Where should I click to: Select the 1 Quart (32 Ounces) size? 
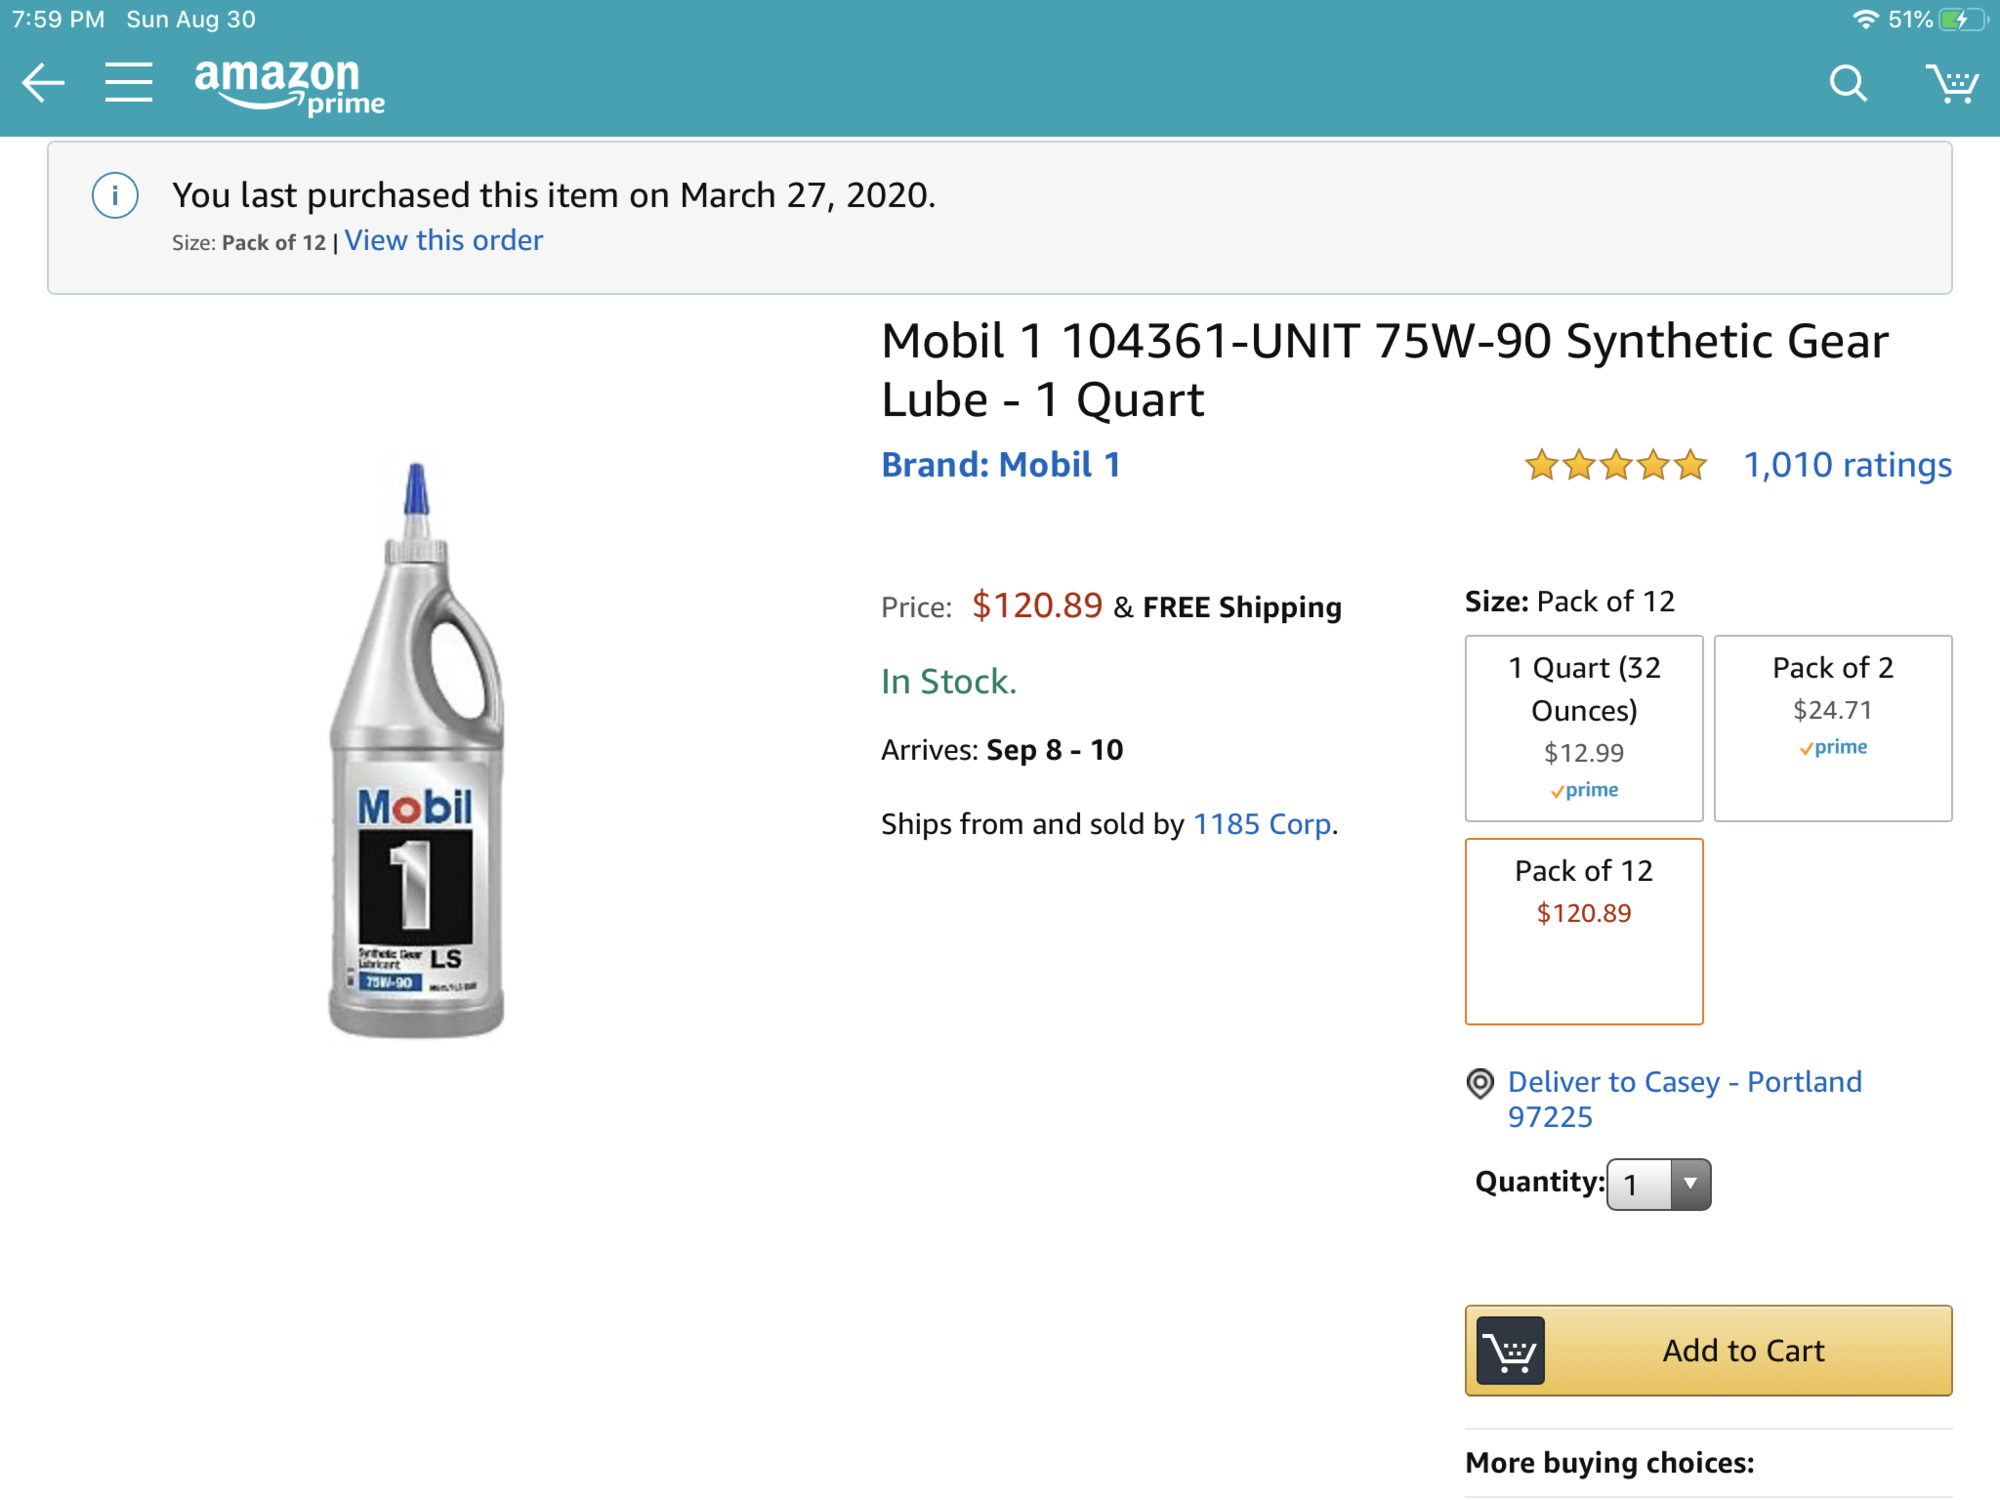[1584, 728]
